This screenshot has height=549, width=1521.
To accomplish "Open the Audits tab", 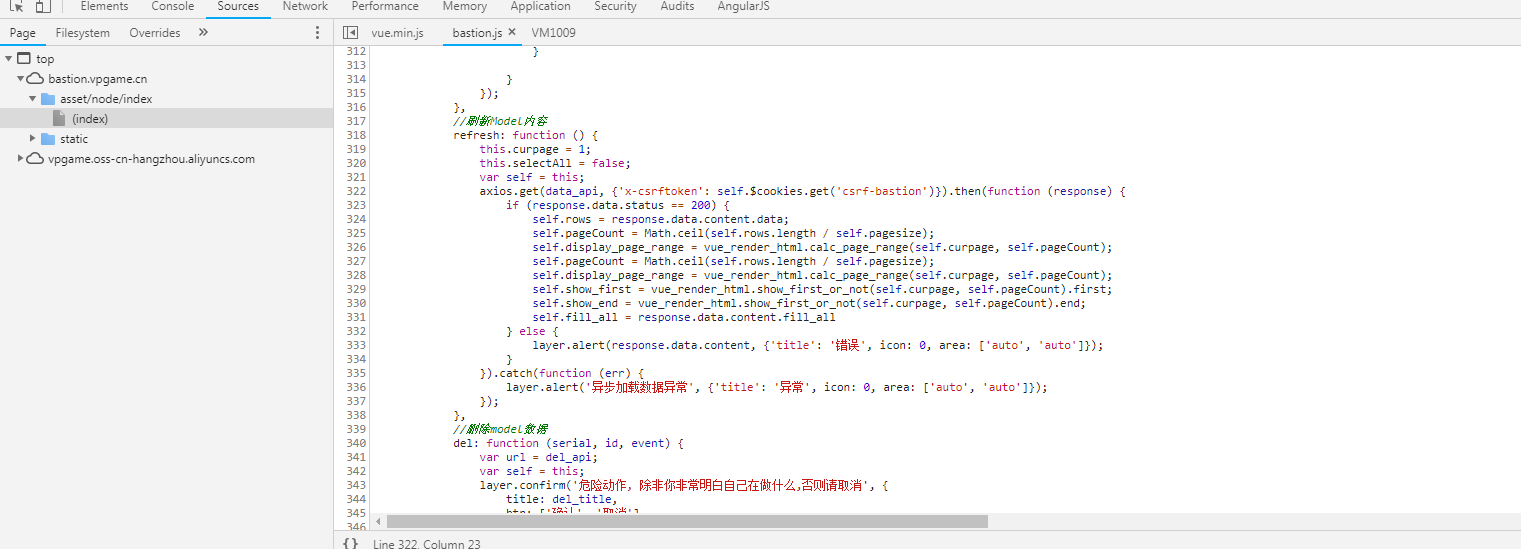I will click(x=677, y=6).
